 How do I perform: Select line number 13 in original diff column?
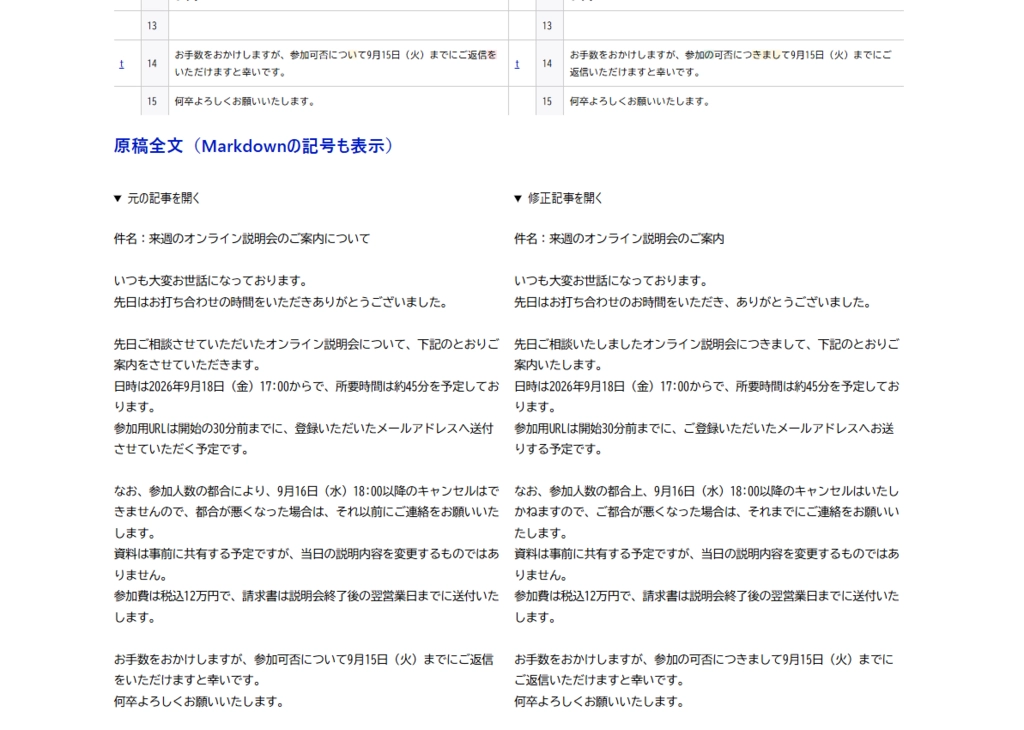[152, 26]
